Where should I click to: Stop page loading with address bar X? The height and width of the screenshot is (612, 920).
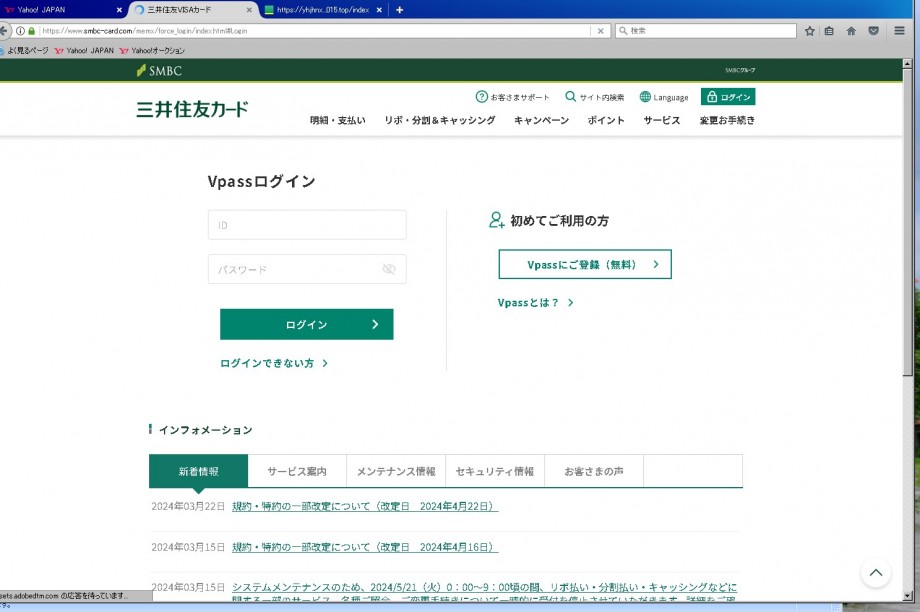600,31
